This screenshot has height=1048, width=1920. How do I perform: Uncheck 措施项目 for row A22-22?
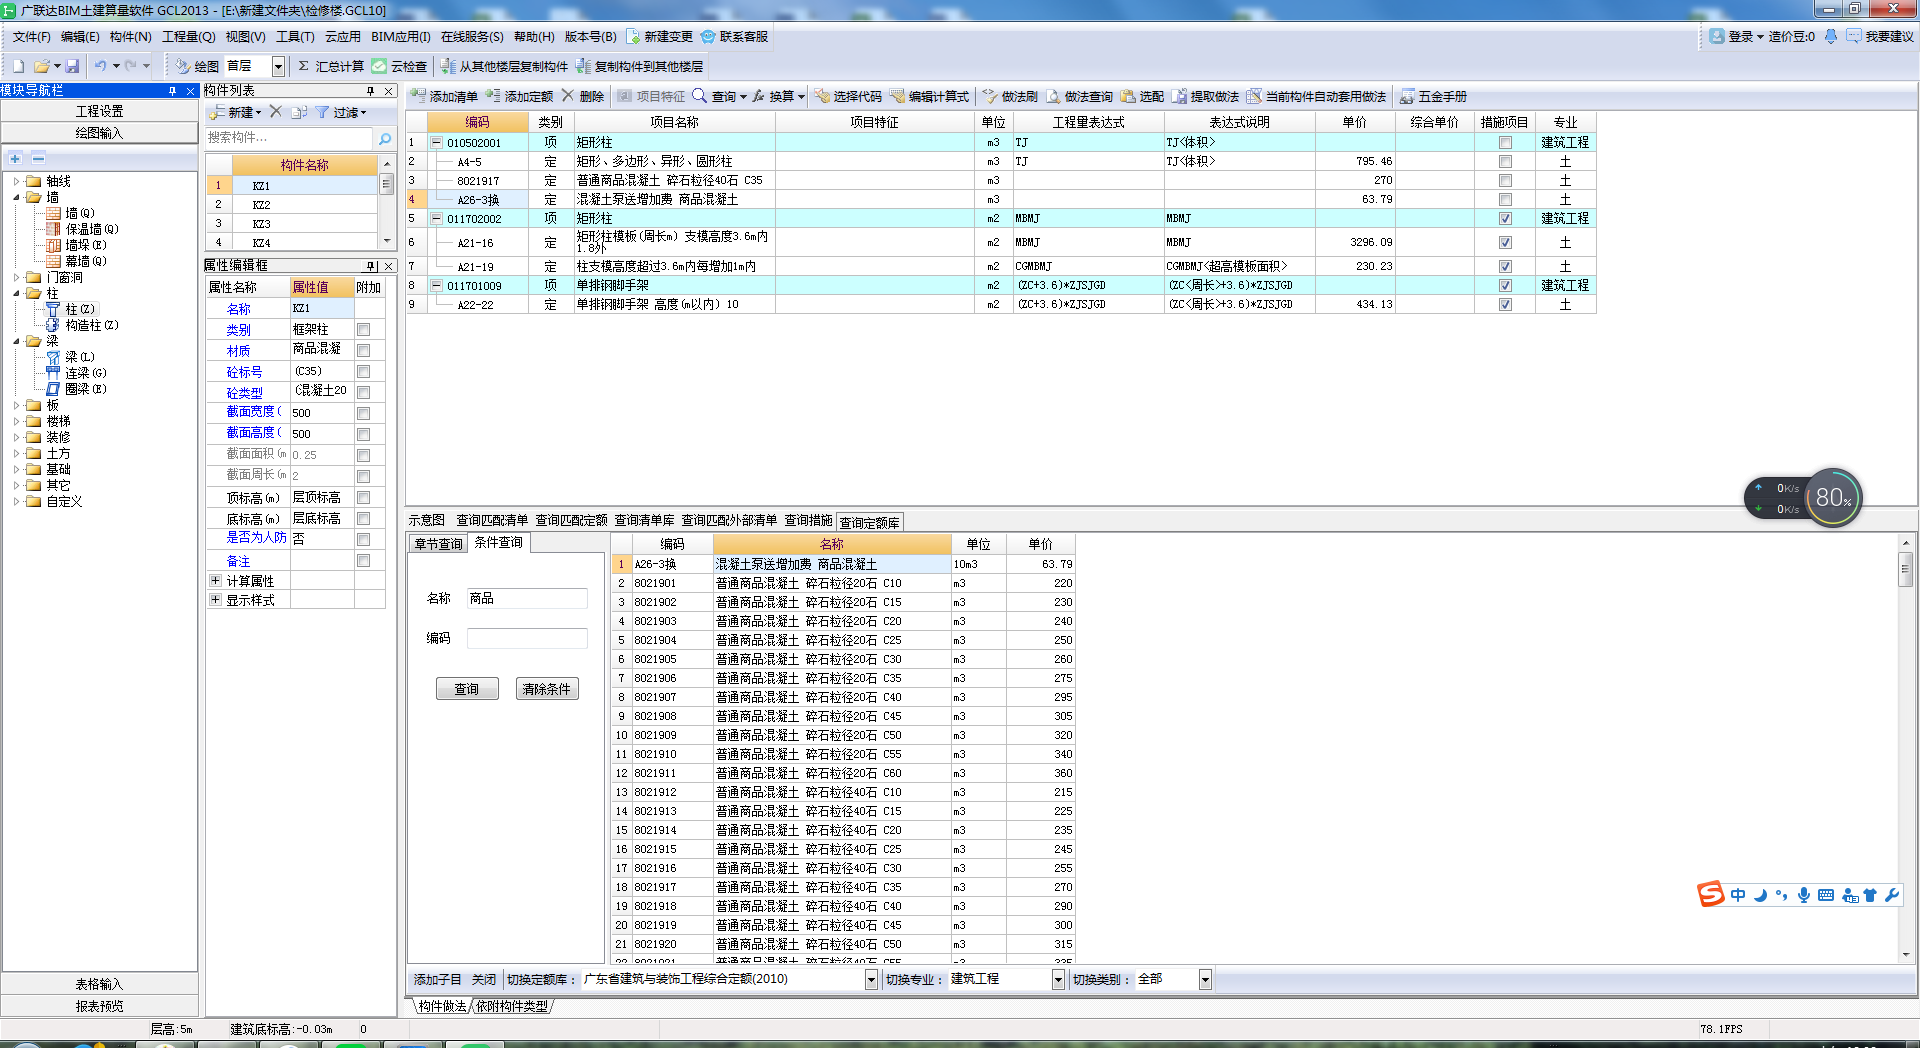click(x=1505, y=305)
